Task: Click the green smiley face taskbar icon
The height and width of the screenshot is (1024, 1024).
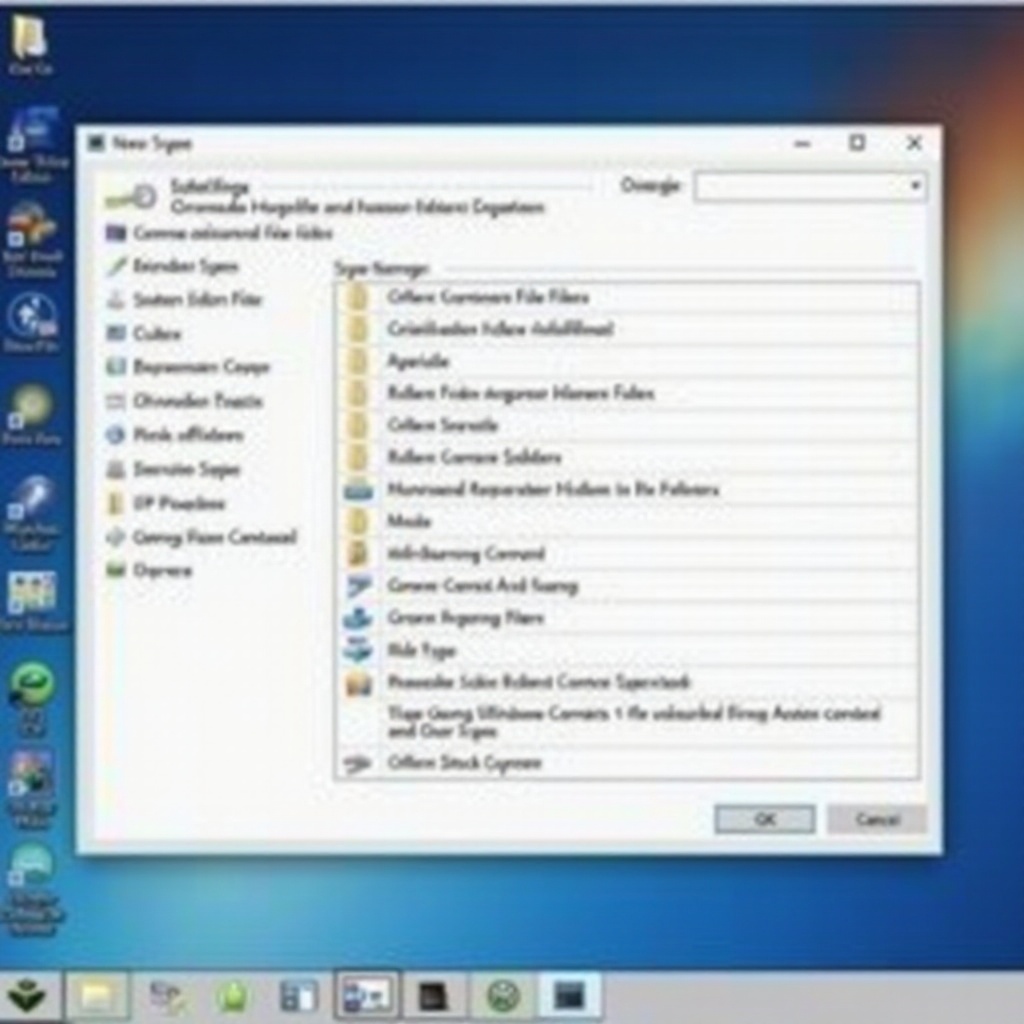Action: [x=503, y=996]
